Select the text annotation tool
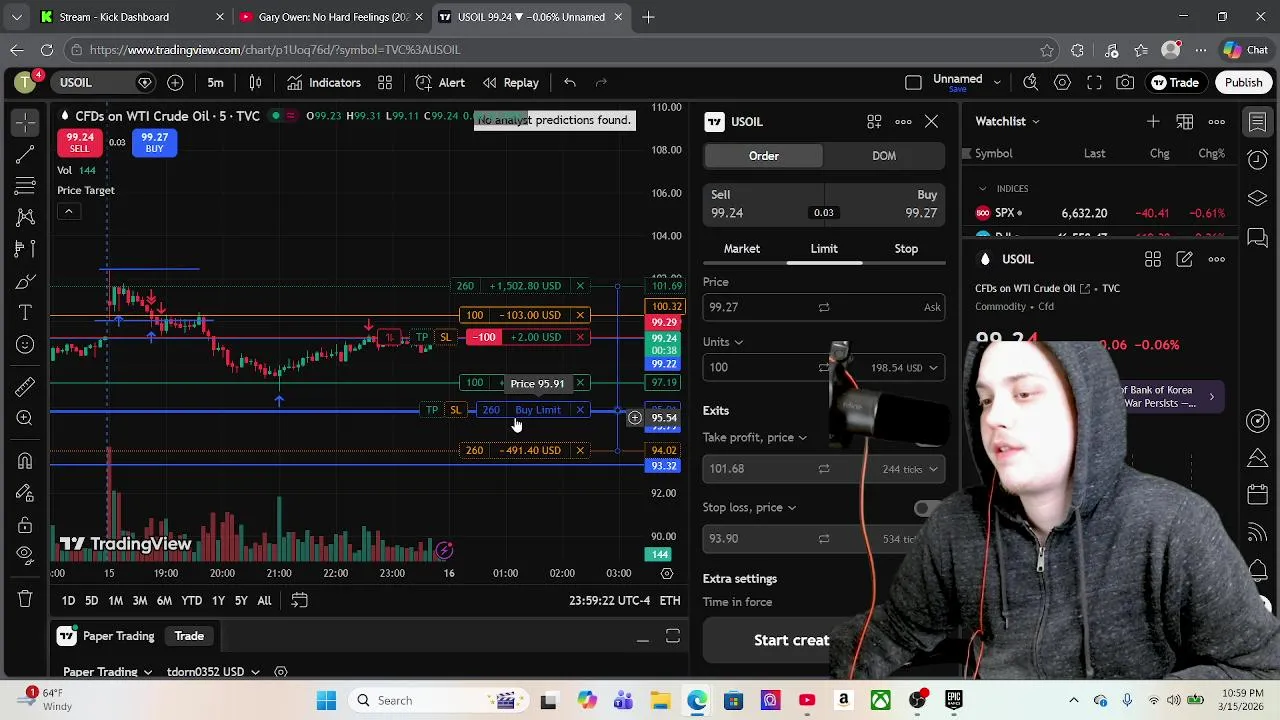Image resolution: width=1280 pixels, height=720 pixels. coord(25,313)
